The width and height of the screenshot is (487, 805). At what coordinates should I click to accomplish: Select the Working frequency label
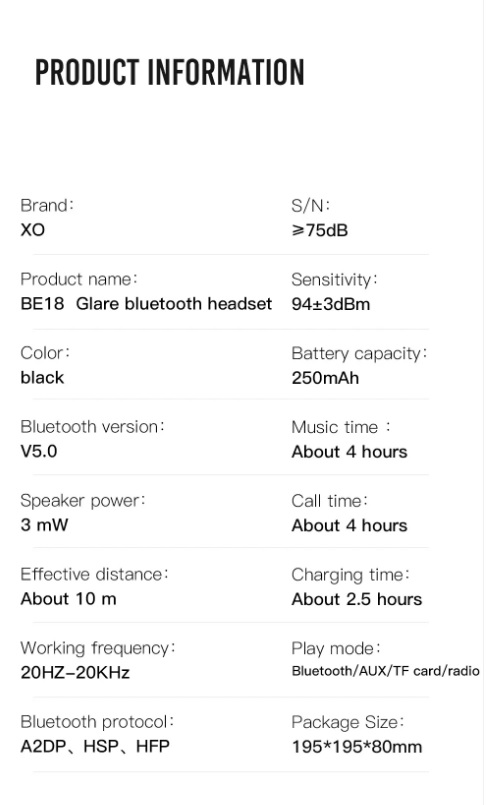[98, 648]
